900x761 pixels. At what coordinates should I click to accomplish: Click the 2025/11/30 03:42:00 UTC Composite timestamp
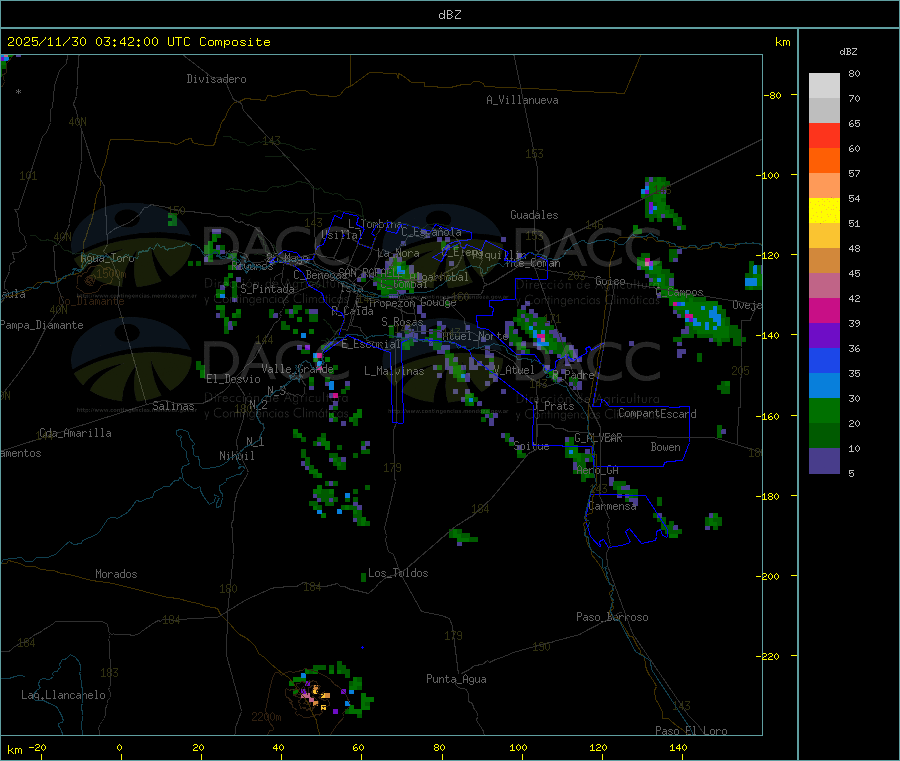[138, 42]
